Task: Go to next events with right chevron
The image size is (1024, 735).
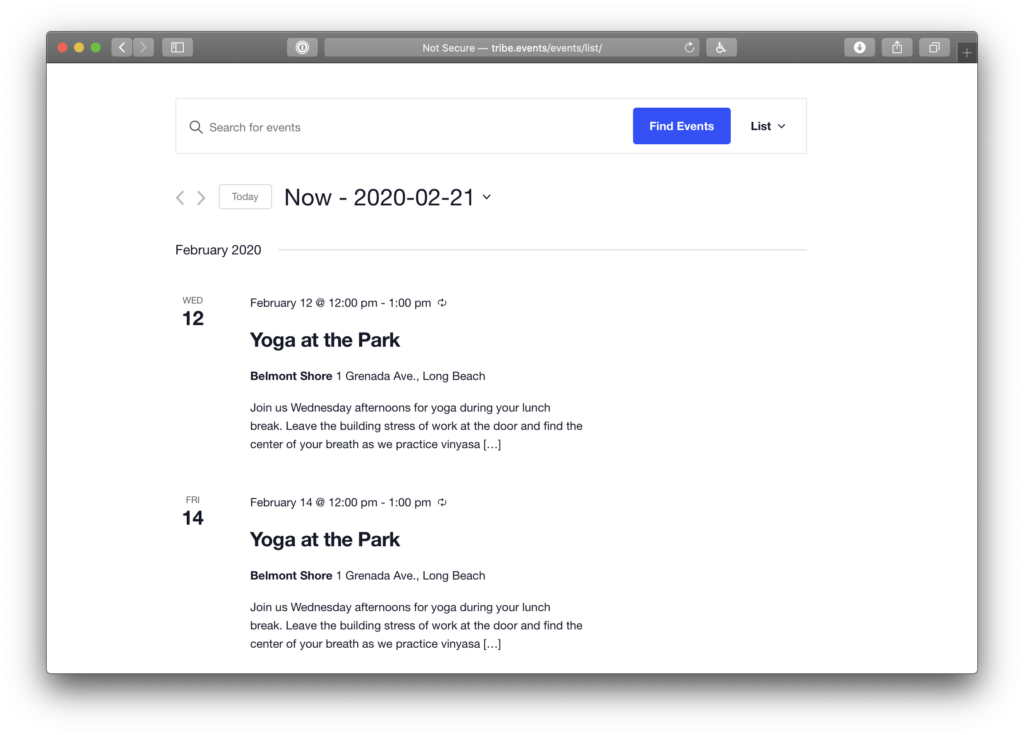Action: coord(201,197)
